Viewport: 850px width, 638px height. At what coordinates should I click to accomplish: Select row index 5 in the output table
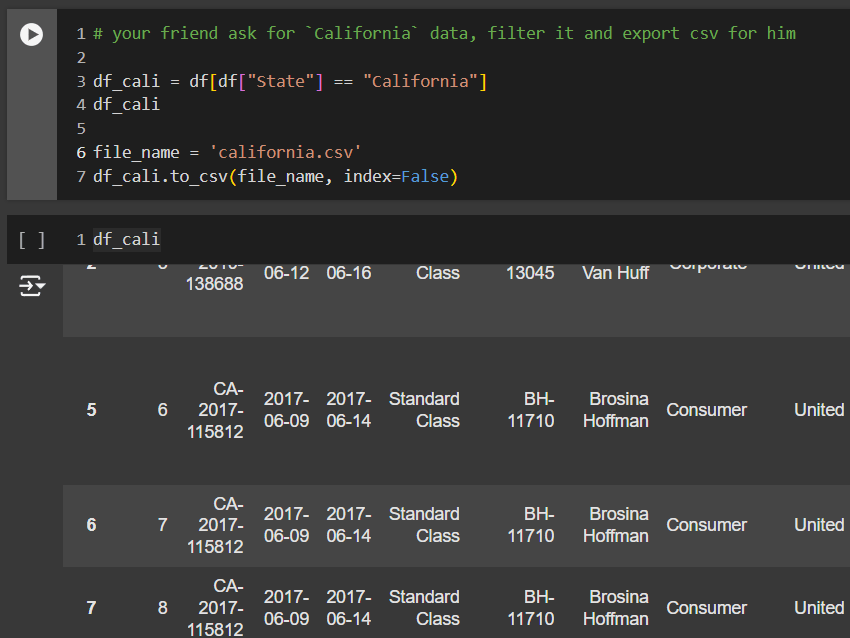click(x=91, y=410)
